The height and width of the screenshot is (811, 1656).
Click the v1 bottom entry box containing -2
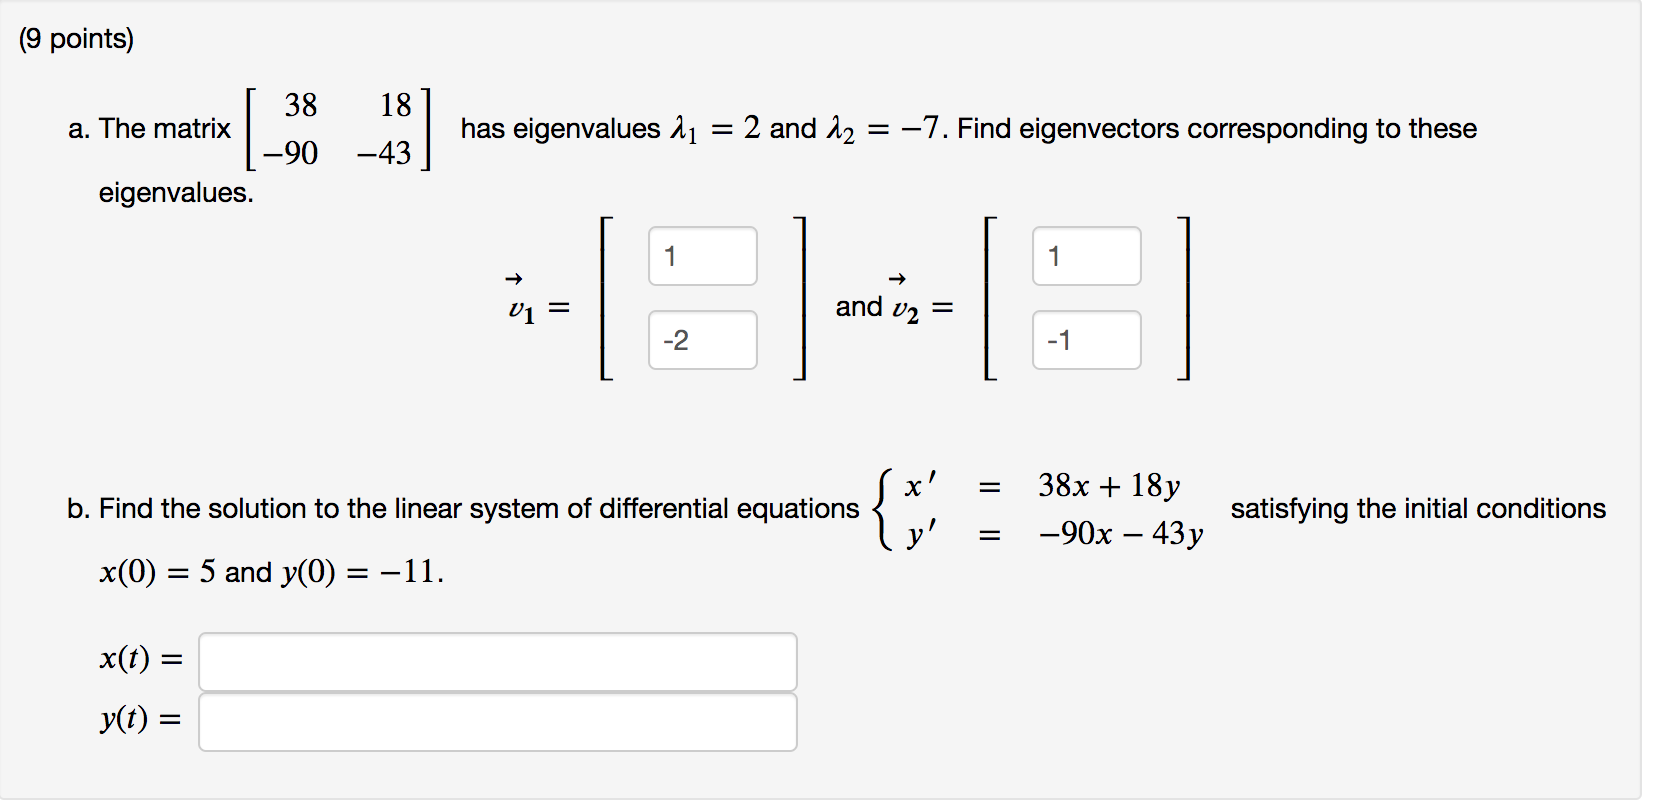pos(701,340)
